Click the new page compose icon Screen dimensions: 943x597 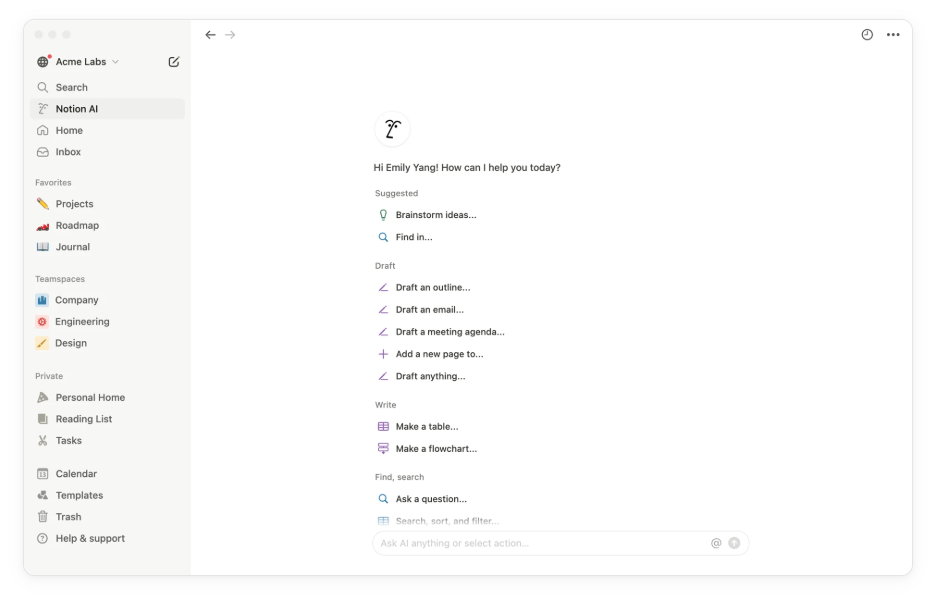tap(174, 62)
